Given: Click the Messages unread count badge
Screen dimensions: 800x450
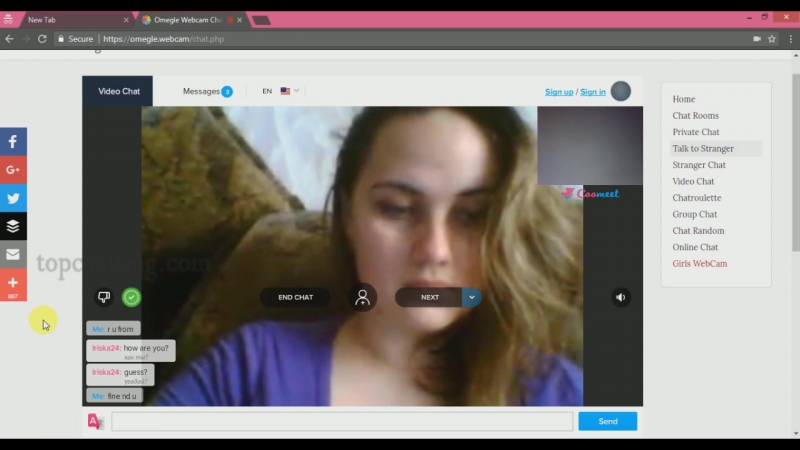Looking at the screenshot, I should click(x=227, y=92).
